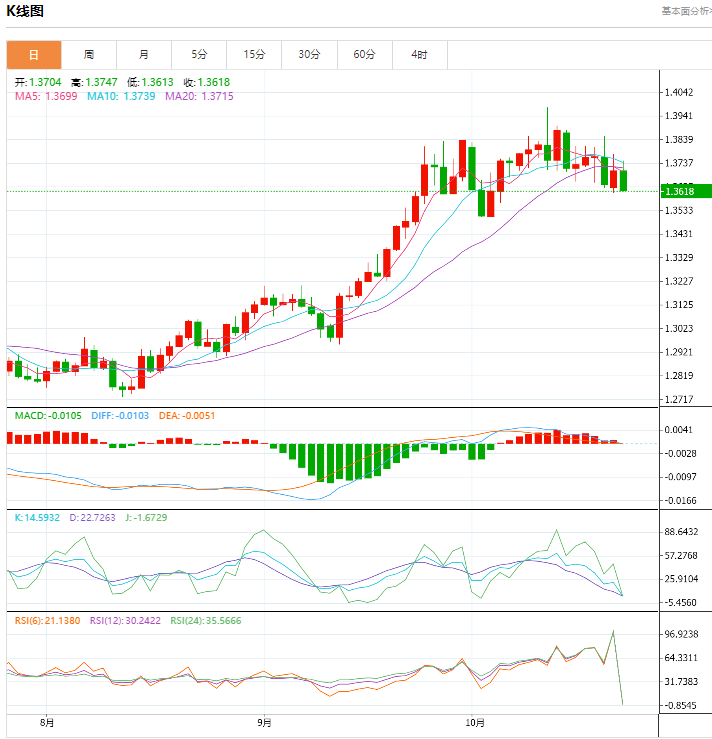The image size is (712, 739).
Task: Click the 收:1.3618 close value
Action: point(207,82)
